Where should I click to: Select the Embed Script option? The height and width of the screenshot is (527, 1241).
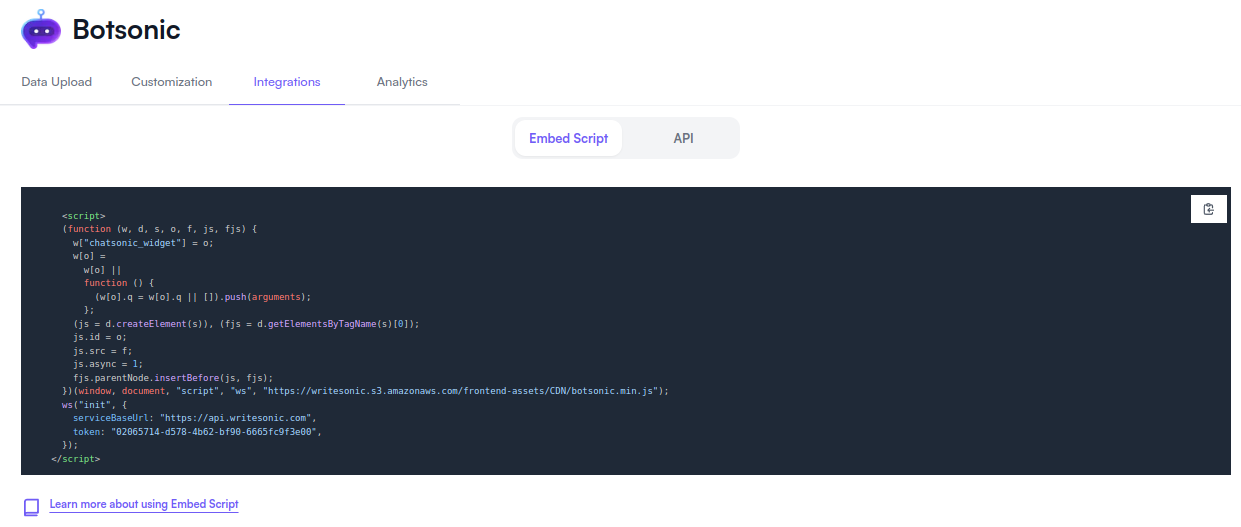[x=568, y=138]
